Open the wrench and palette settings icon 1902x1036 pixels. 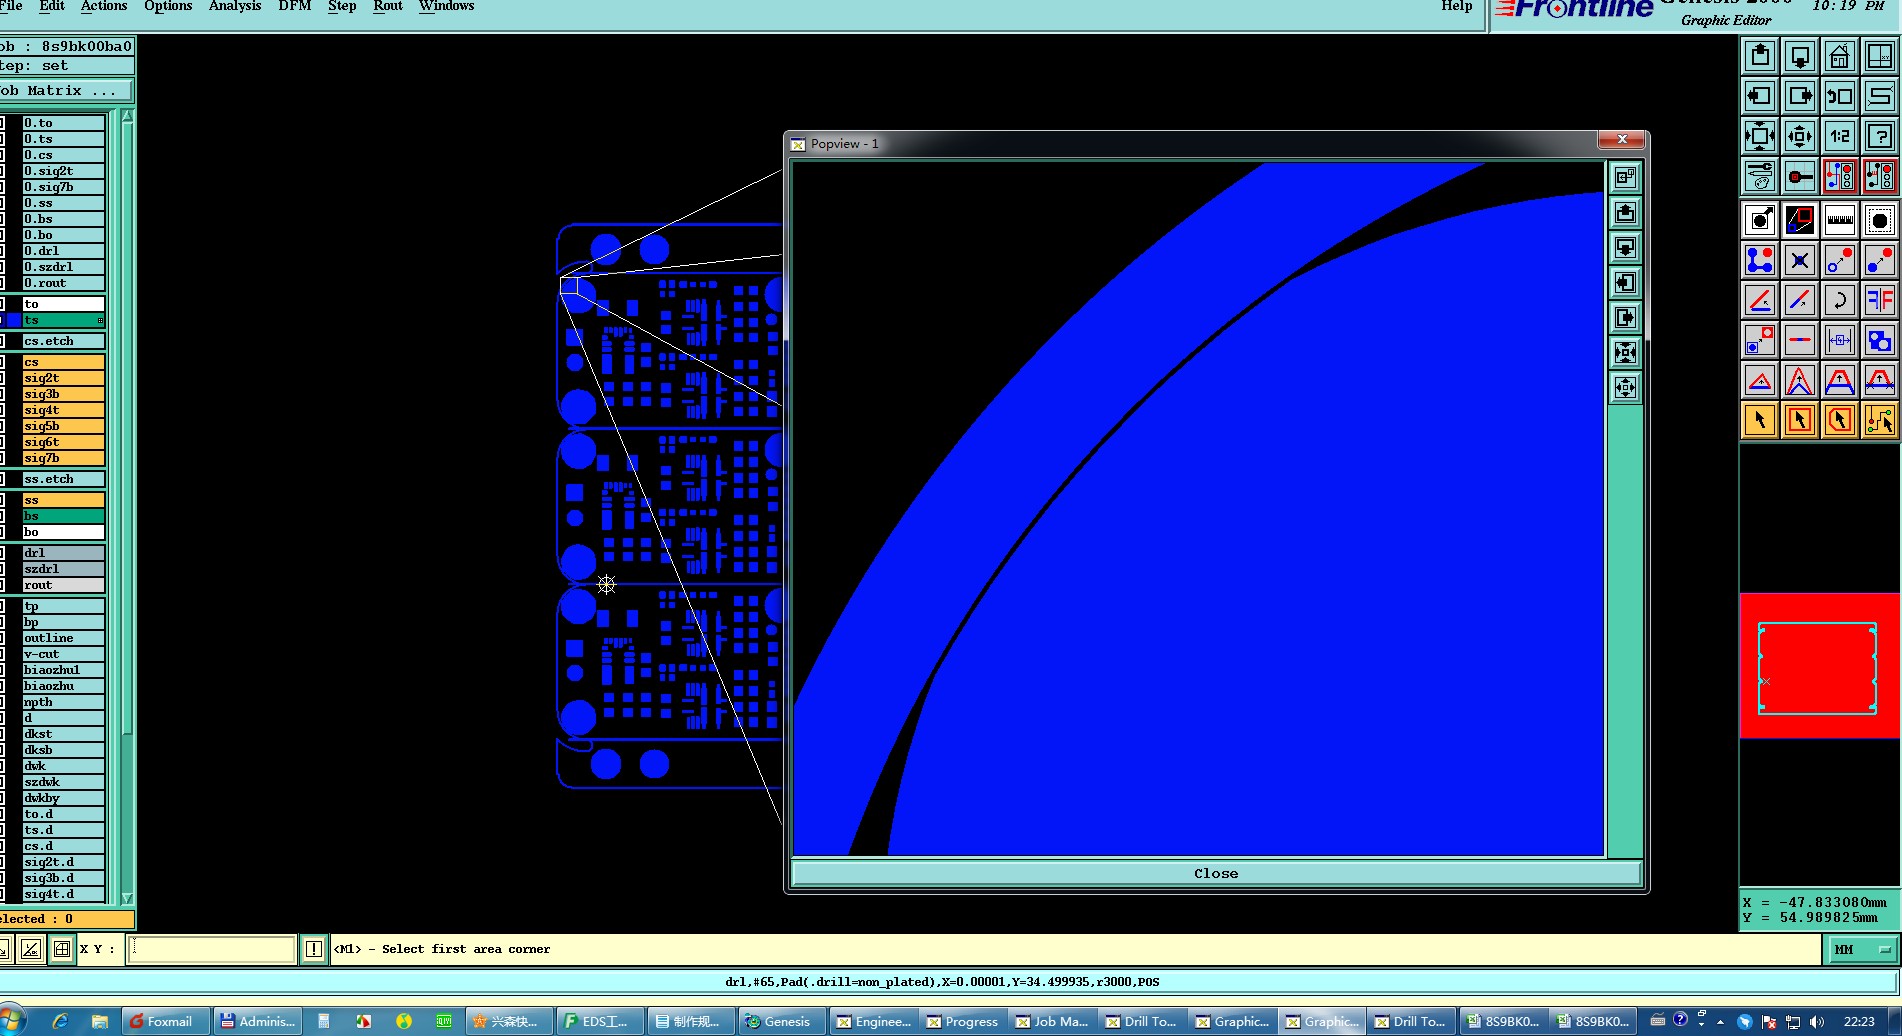(x=1760, y=176)
